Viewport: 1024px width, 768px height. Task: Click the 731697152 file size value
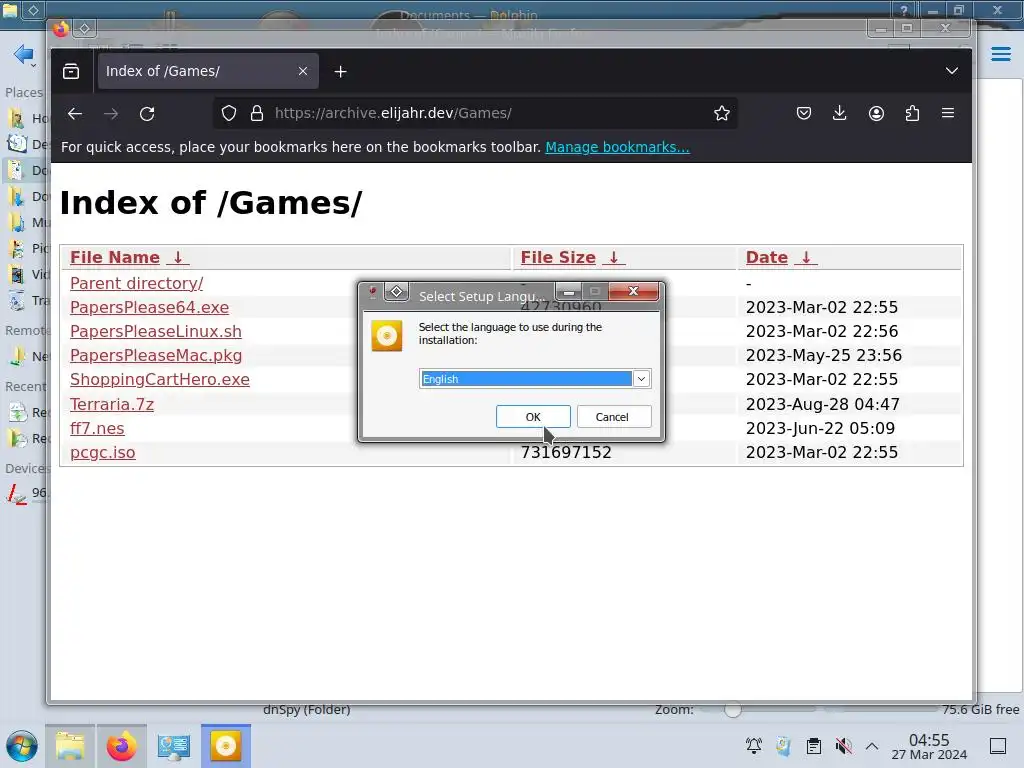coord(566,453)
